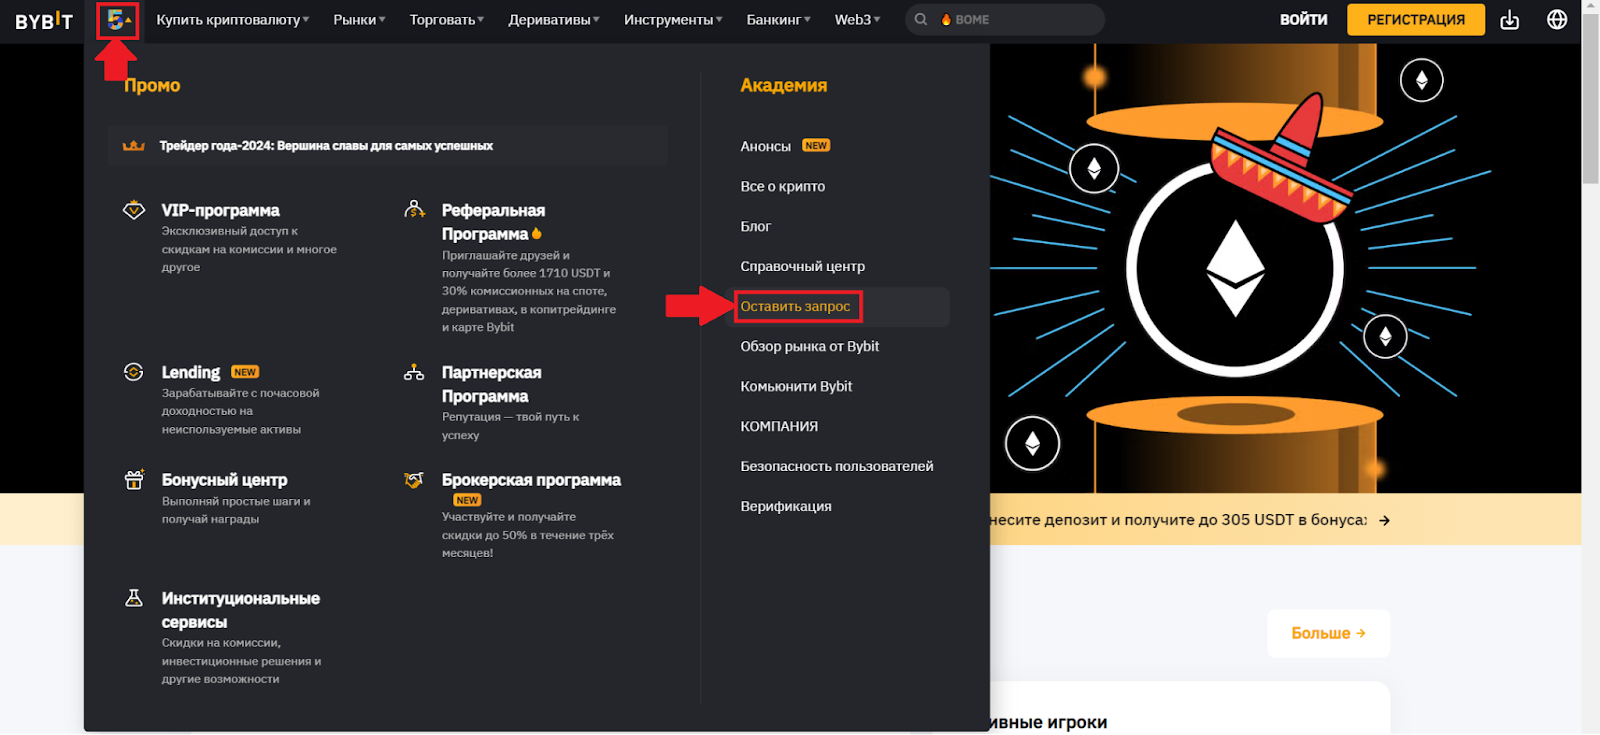Click the ВОЙТИ login button
The width and height of the screenshot is (1600, 735).
pos(1304,20)
